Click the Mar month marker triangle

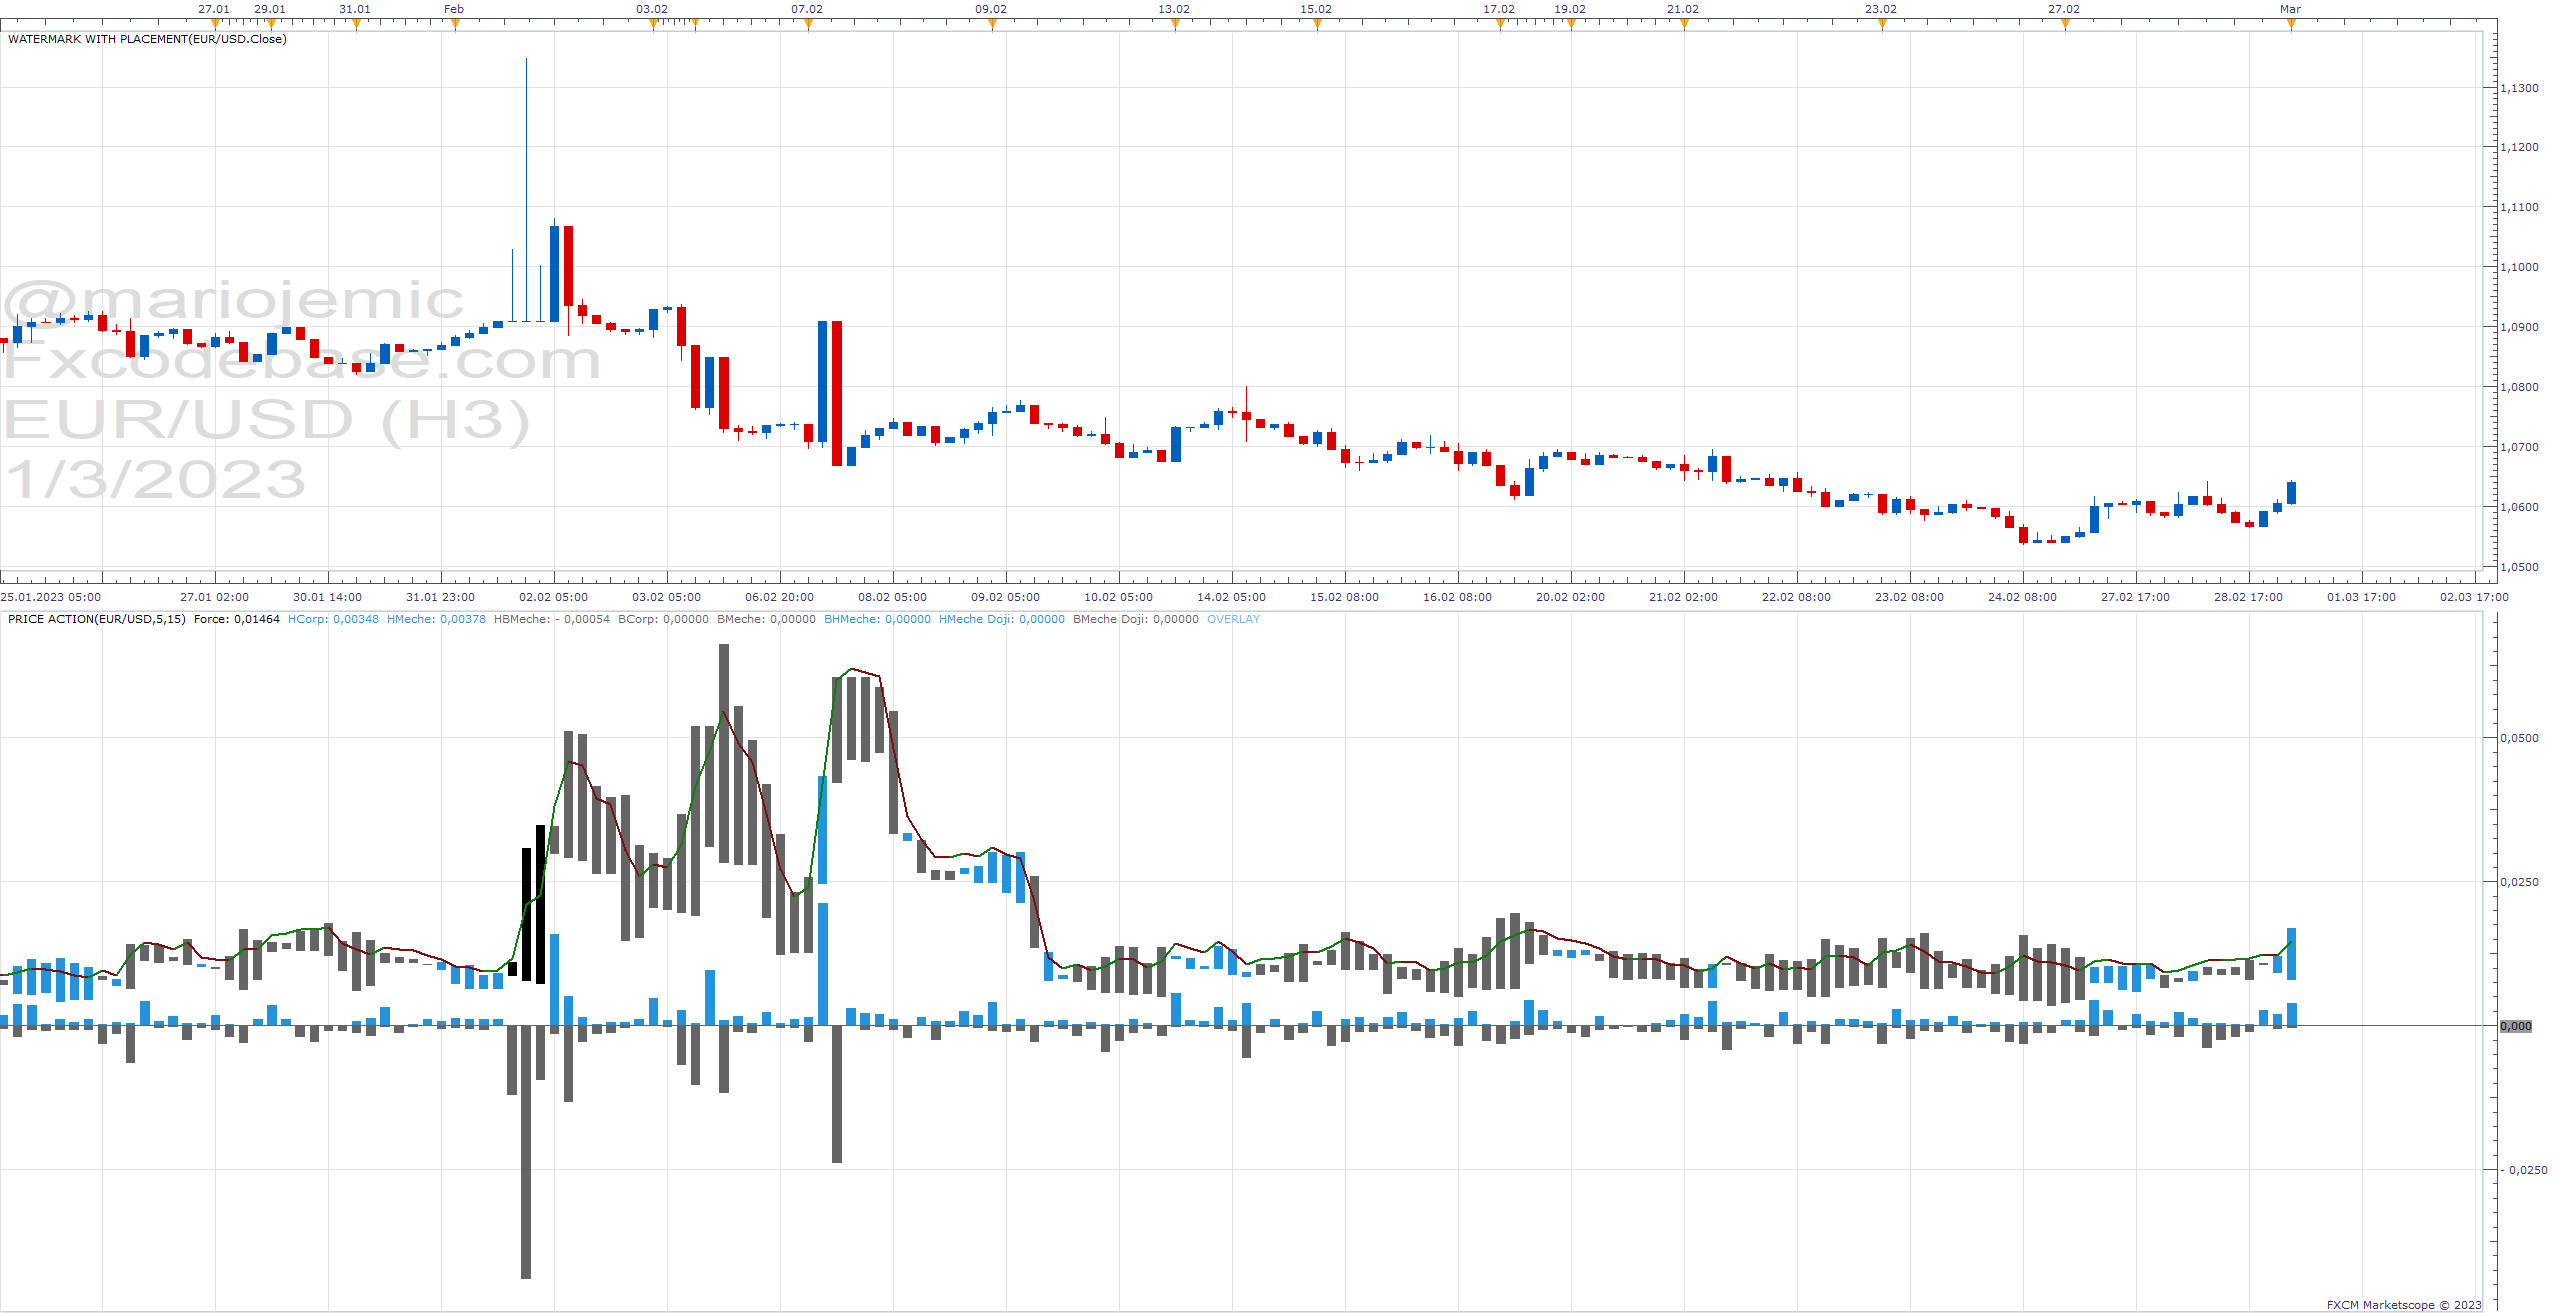2291,25
